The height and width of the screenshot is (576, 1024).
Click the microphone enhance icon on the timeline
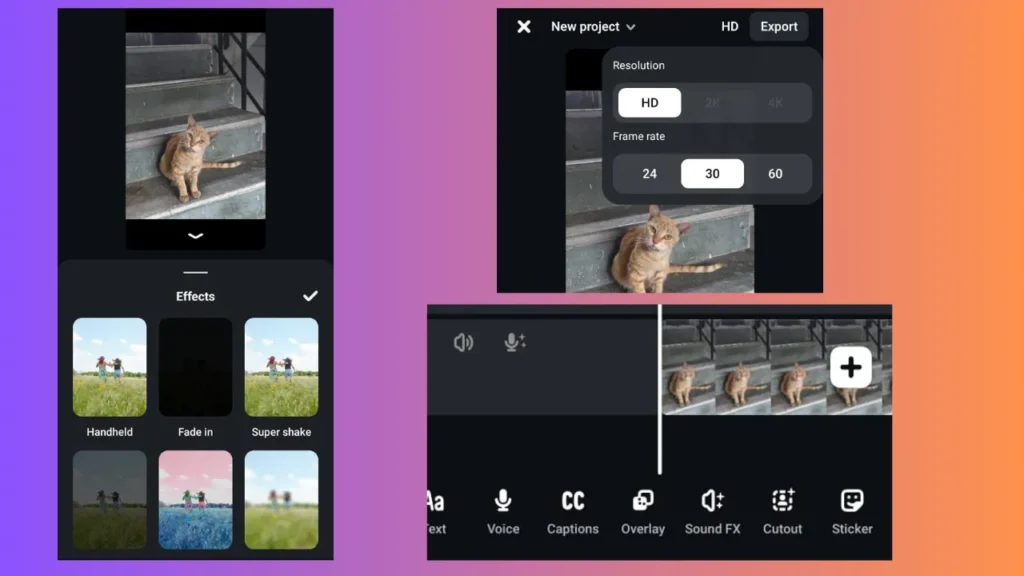[515, 343]
